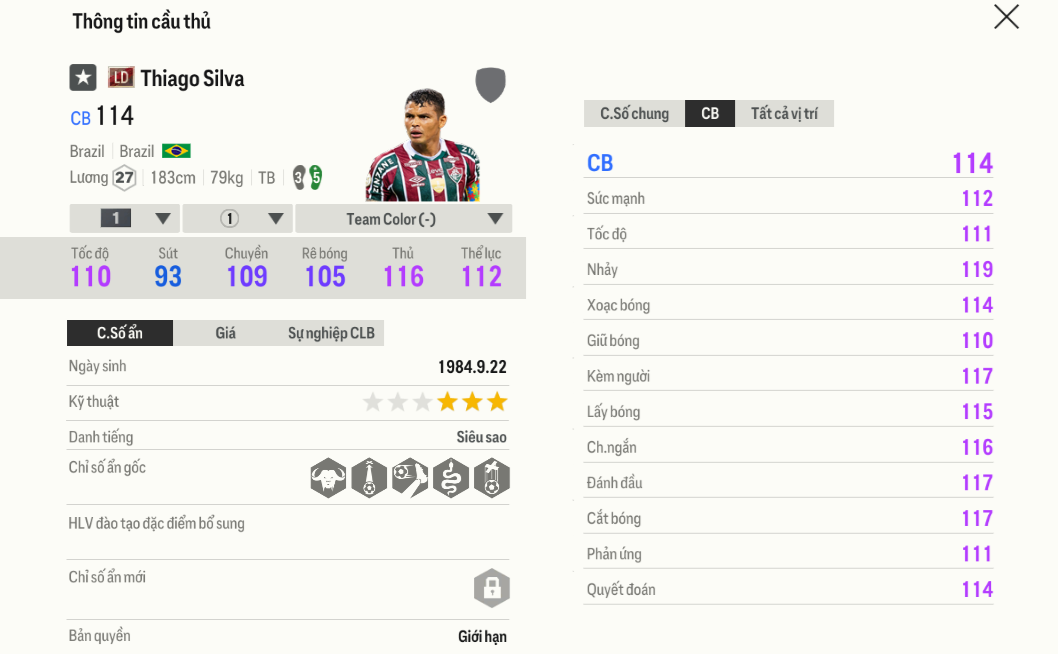
Task: Click the Brazil flag icon
Action: (x=177, y=150)
